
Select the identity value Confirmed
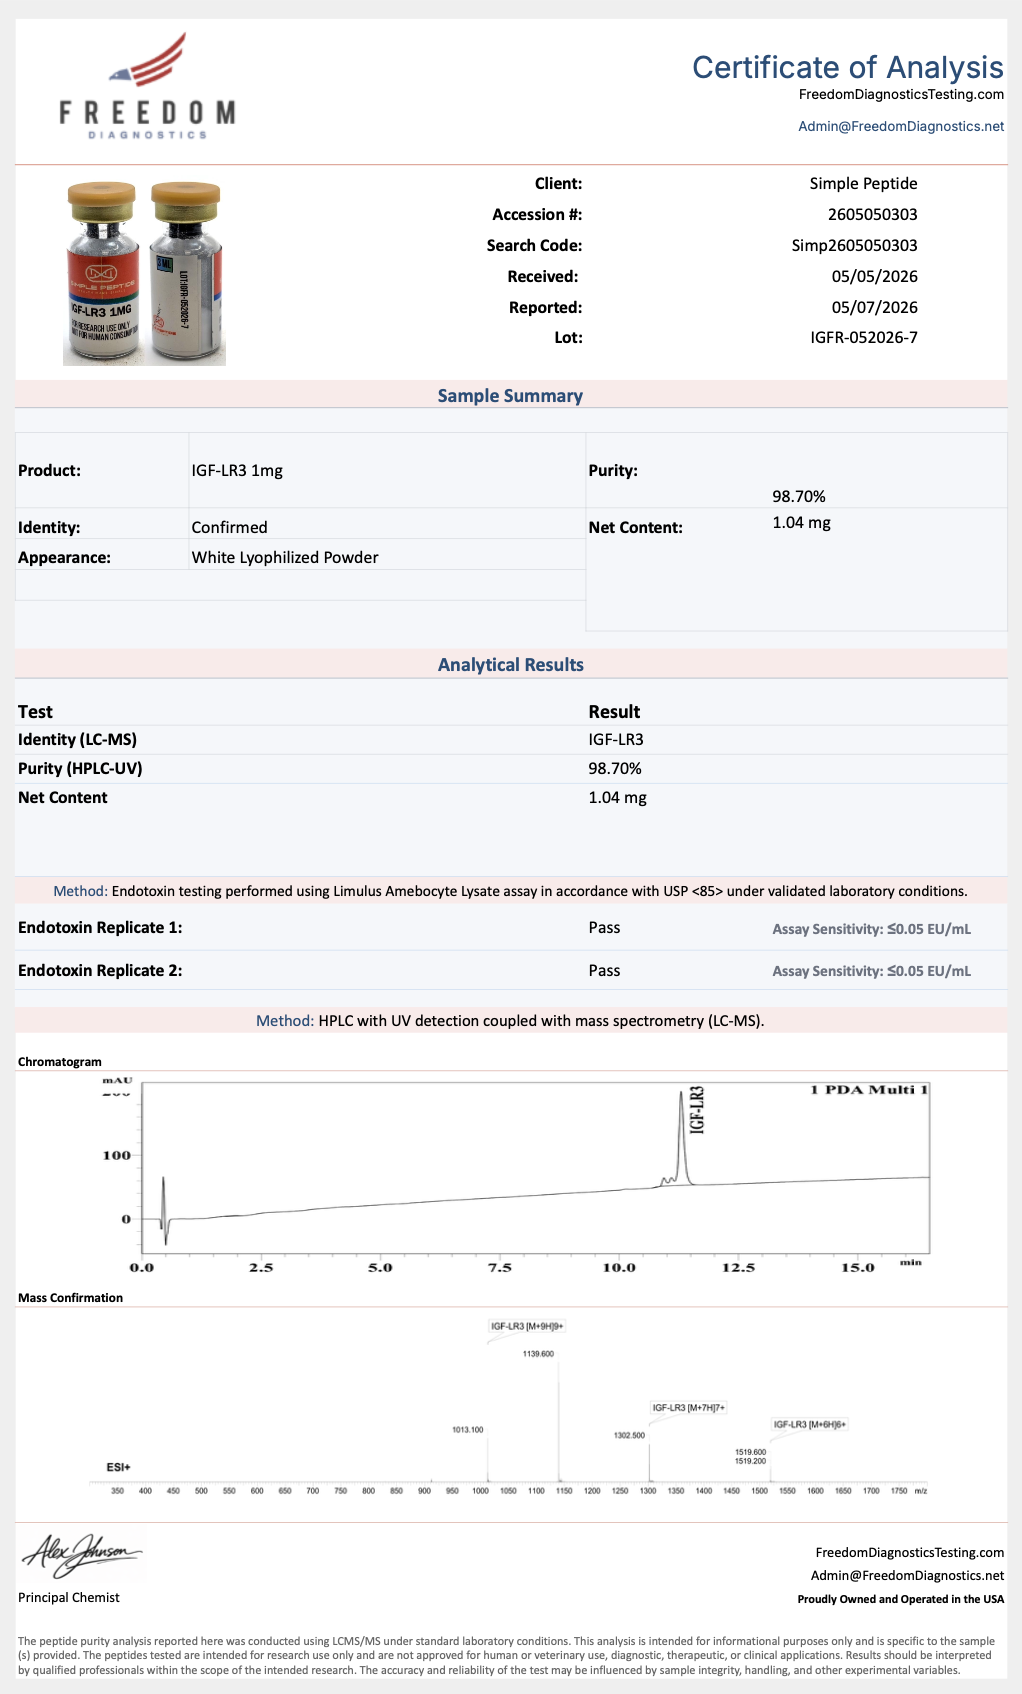230,527
